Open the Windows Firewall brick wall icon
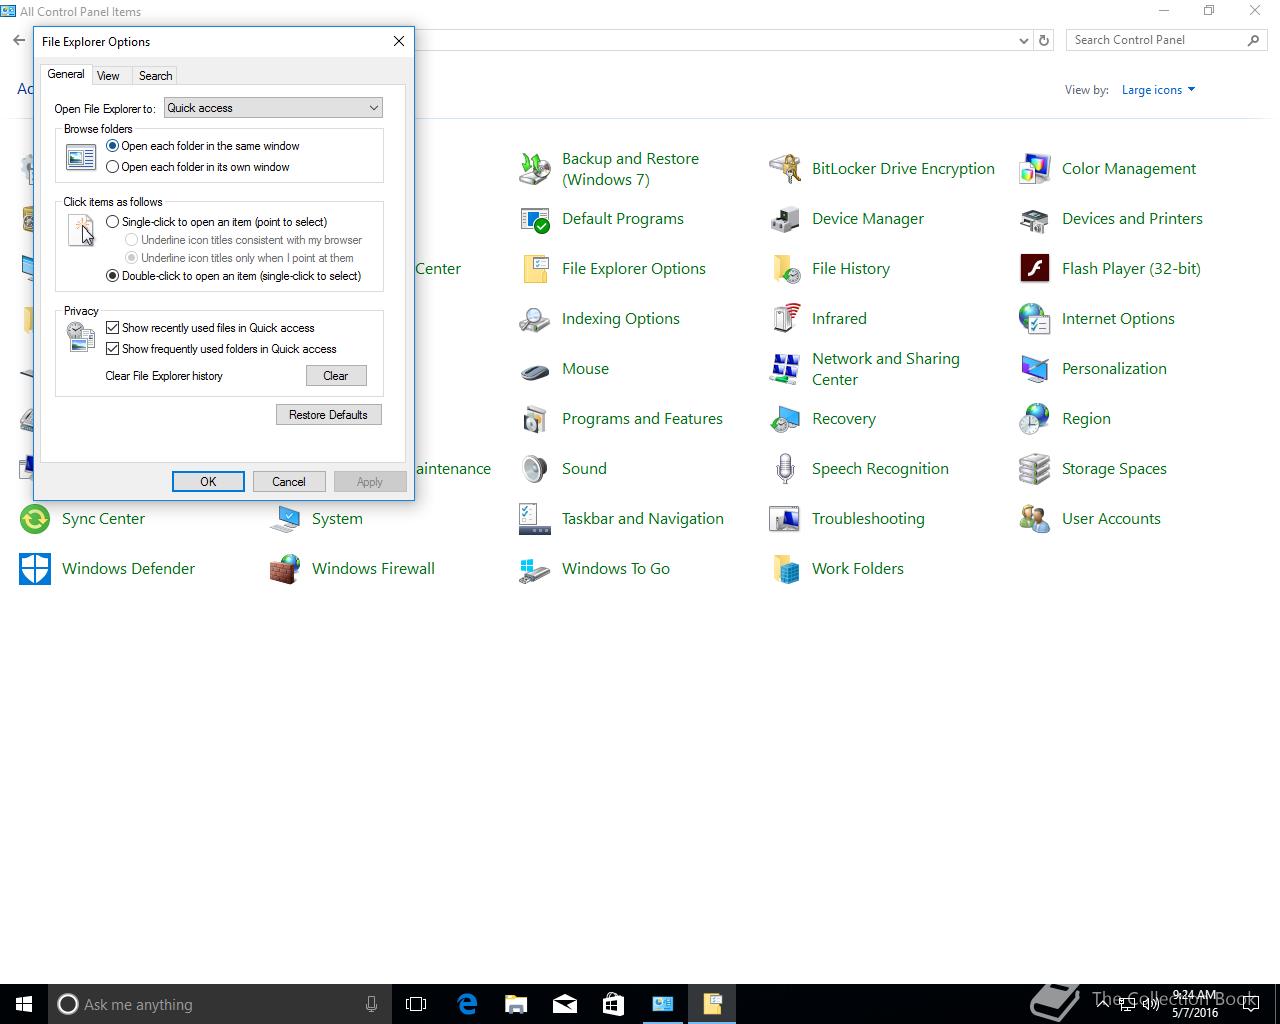This screenshot has height=1024, width=1280. (x=285, y=569)
